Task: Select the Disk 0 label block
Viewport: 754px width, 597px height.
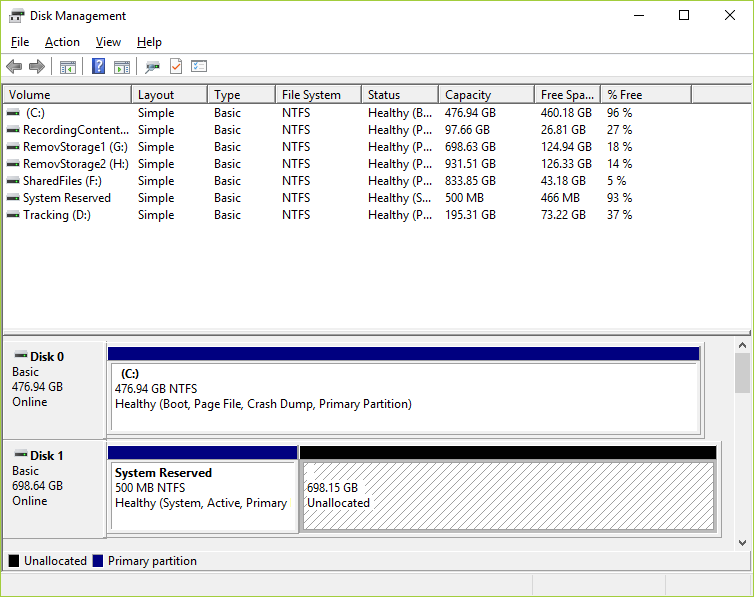Action: [x=54, y=389]
